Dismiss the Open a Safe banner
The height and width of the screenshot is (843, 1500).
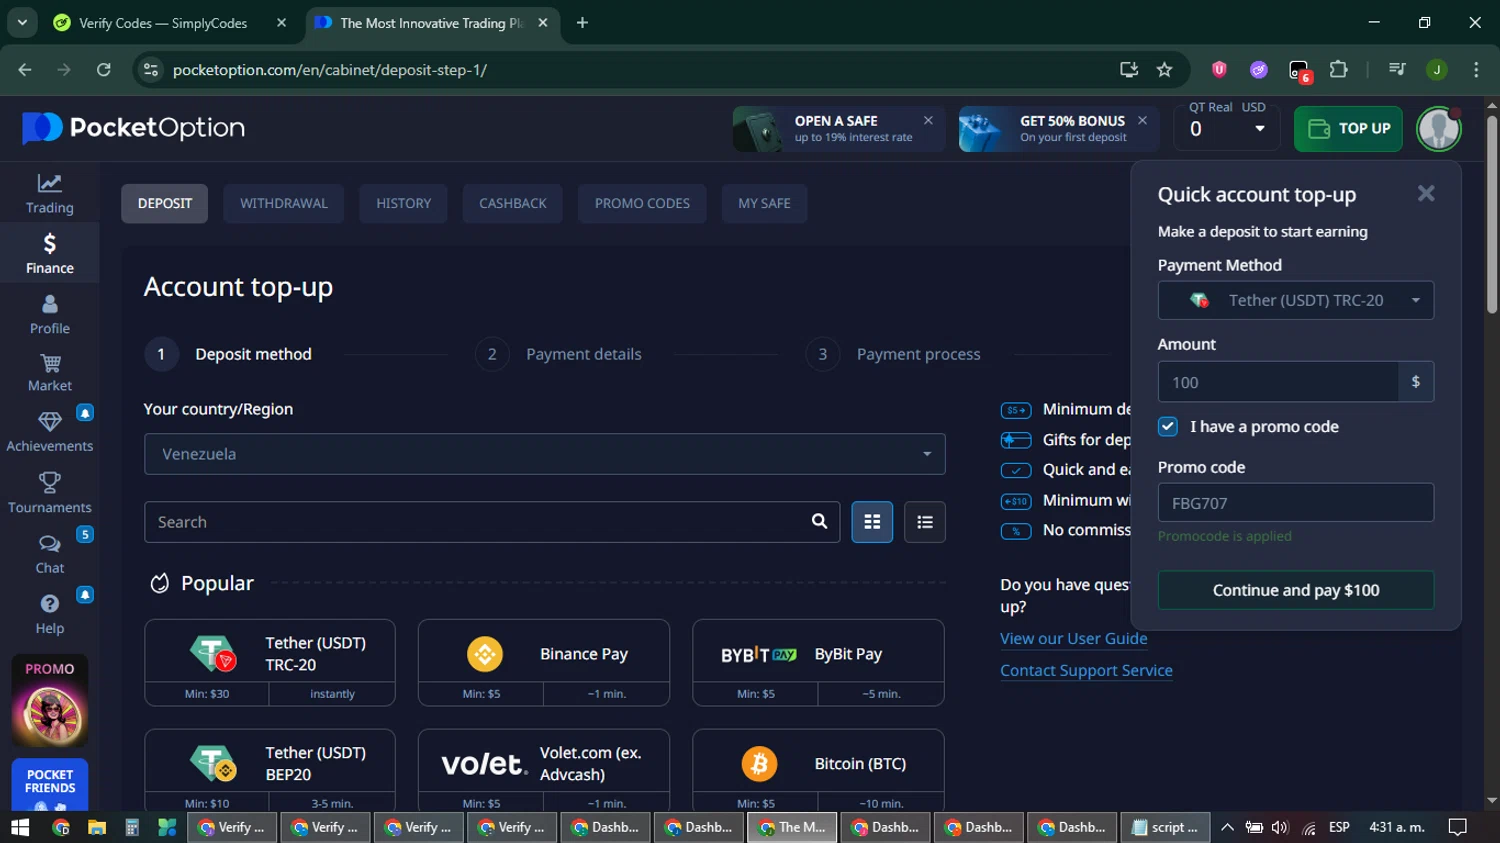(928, 120)
